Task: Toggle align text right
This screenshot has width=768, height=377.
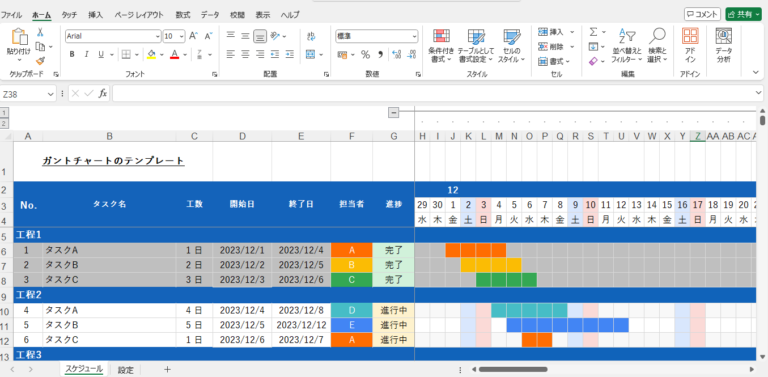Action: point(260,54)
